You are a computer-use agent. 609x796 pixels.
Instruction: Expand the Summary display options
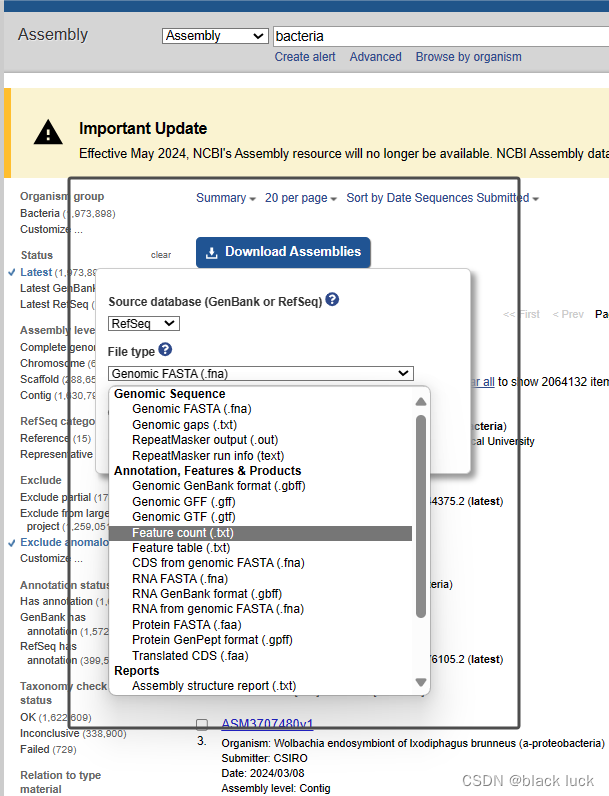226,198
